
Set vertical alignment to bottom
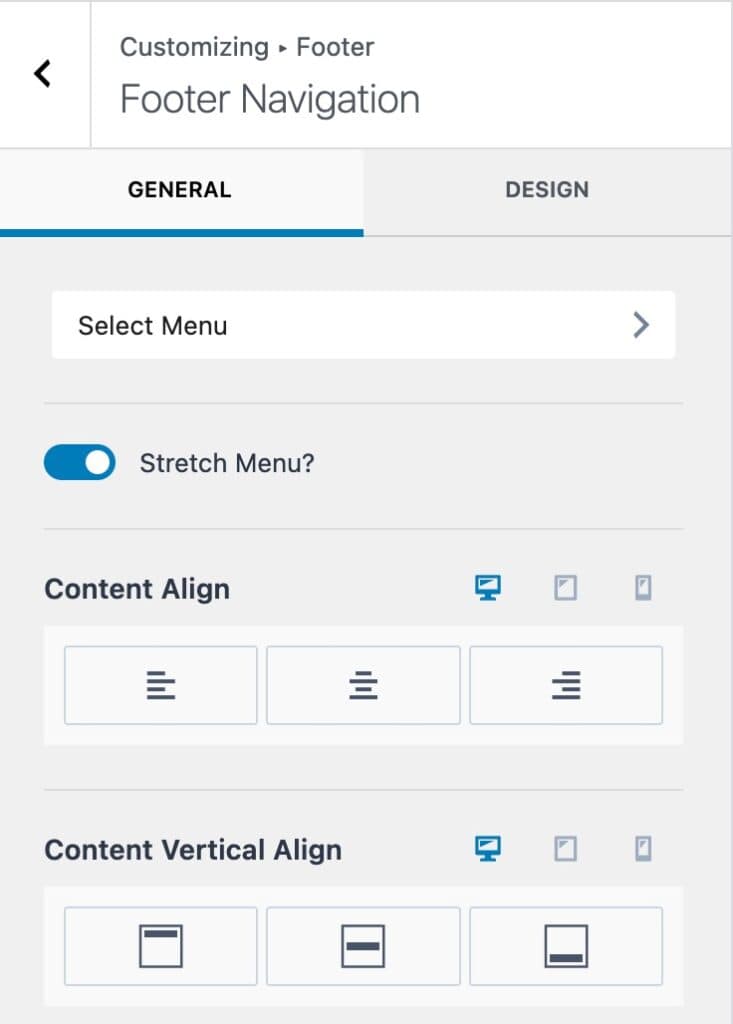pos(566,946)
